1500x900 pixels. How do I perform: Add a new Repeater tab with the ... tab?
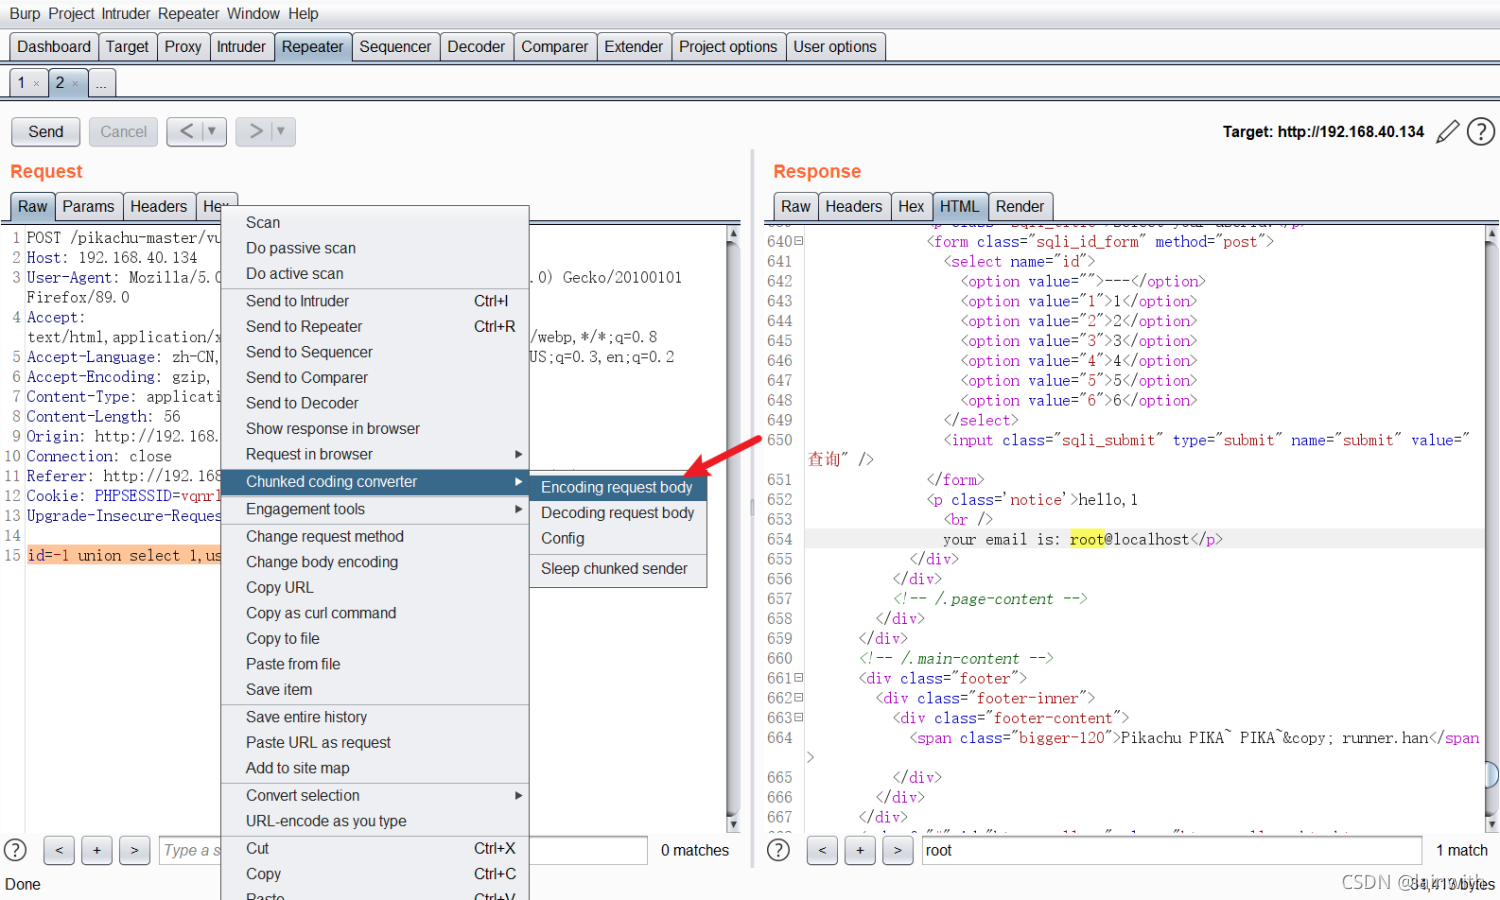[x=102, y=83]
